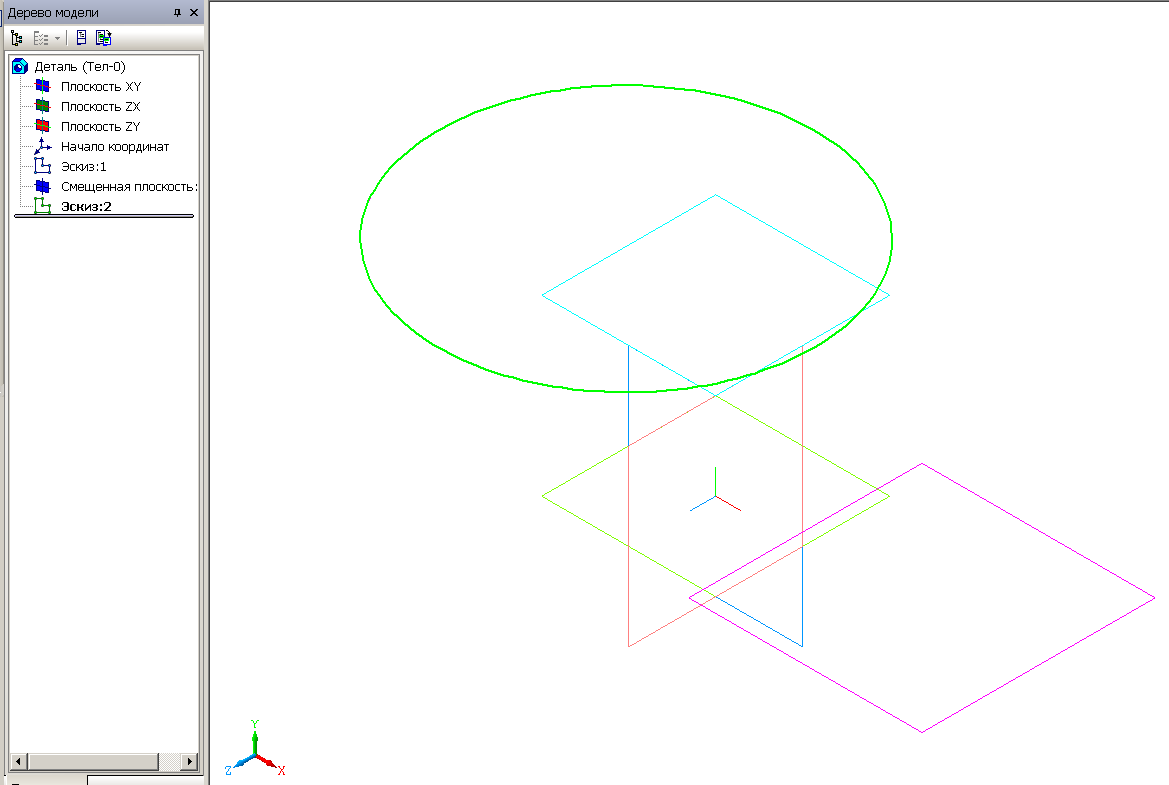Select Эскиз:1 in the model tree
This screenshot has height=785, width=1169.
click(84, 167)
